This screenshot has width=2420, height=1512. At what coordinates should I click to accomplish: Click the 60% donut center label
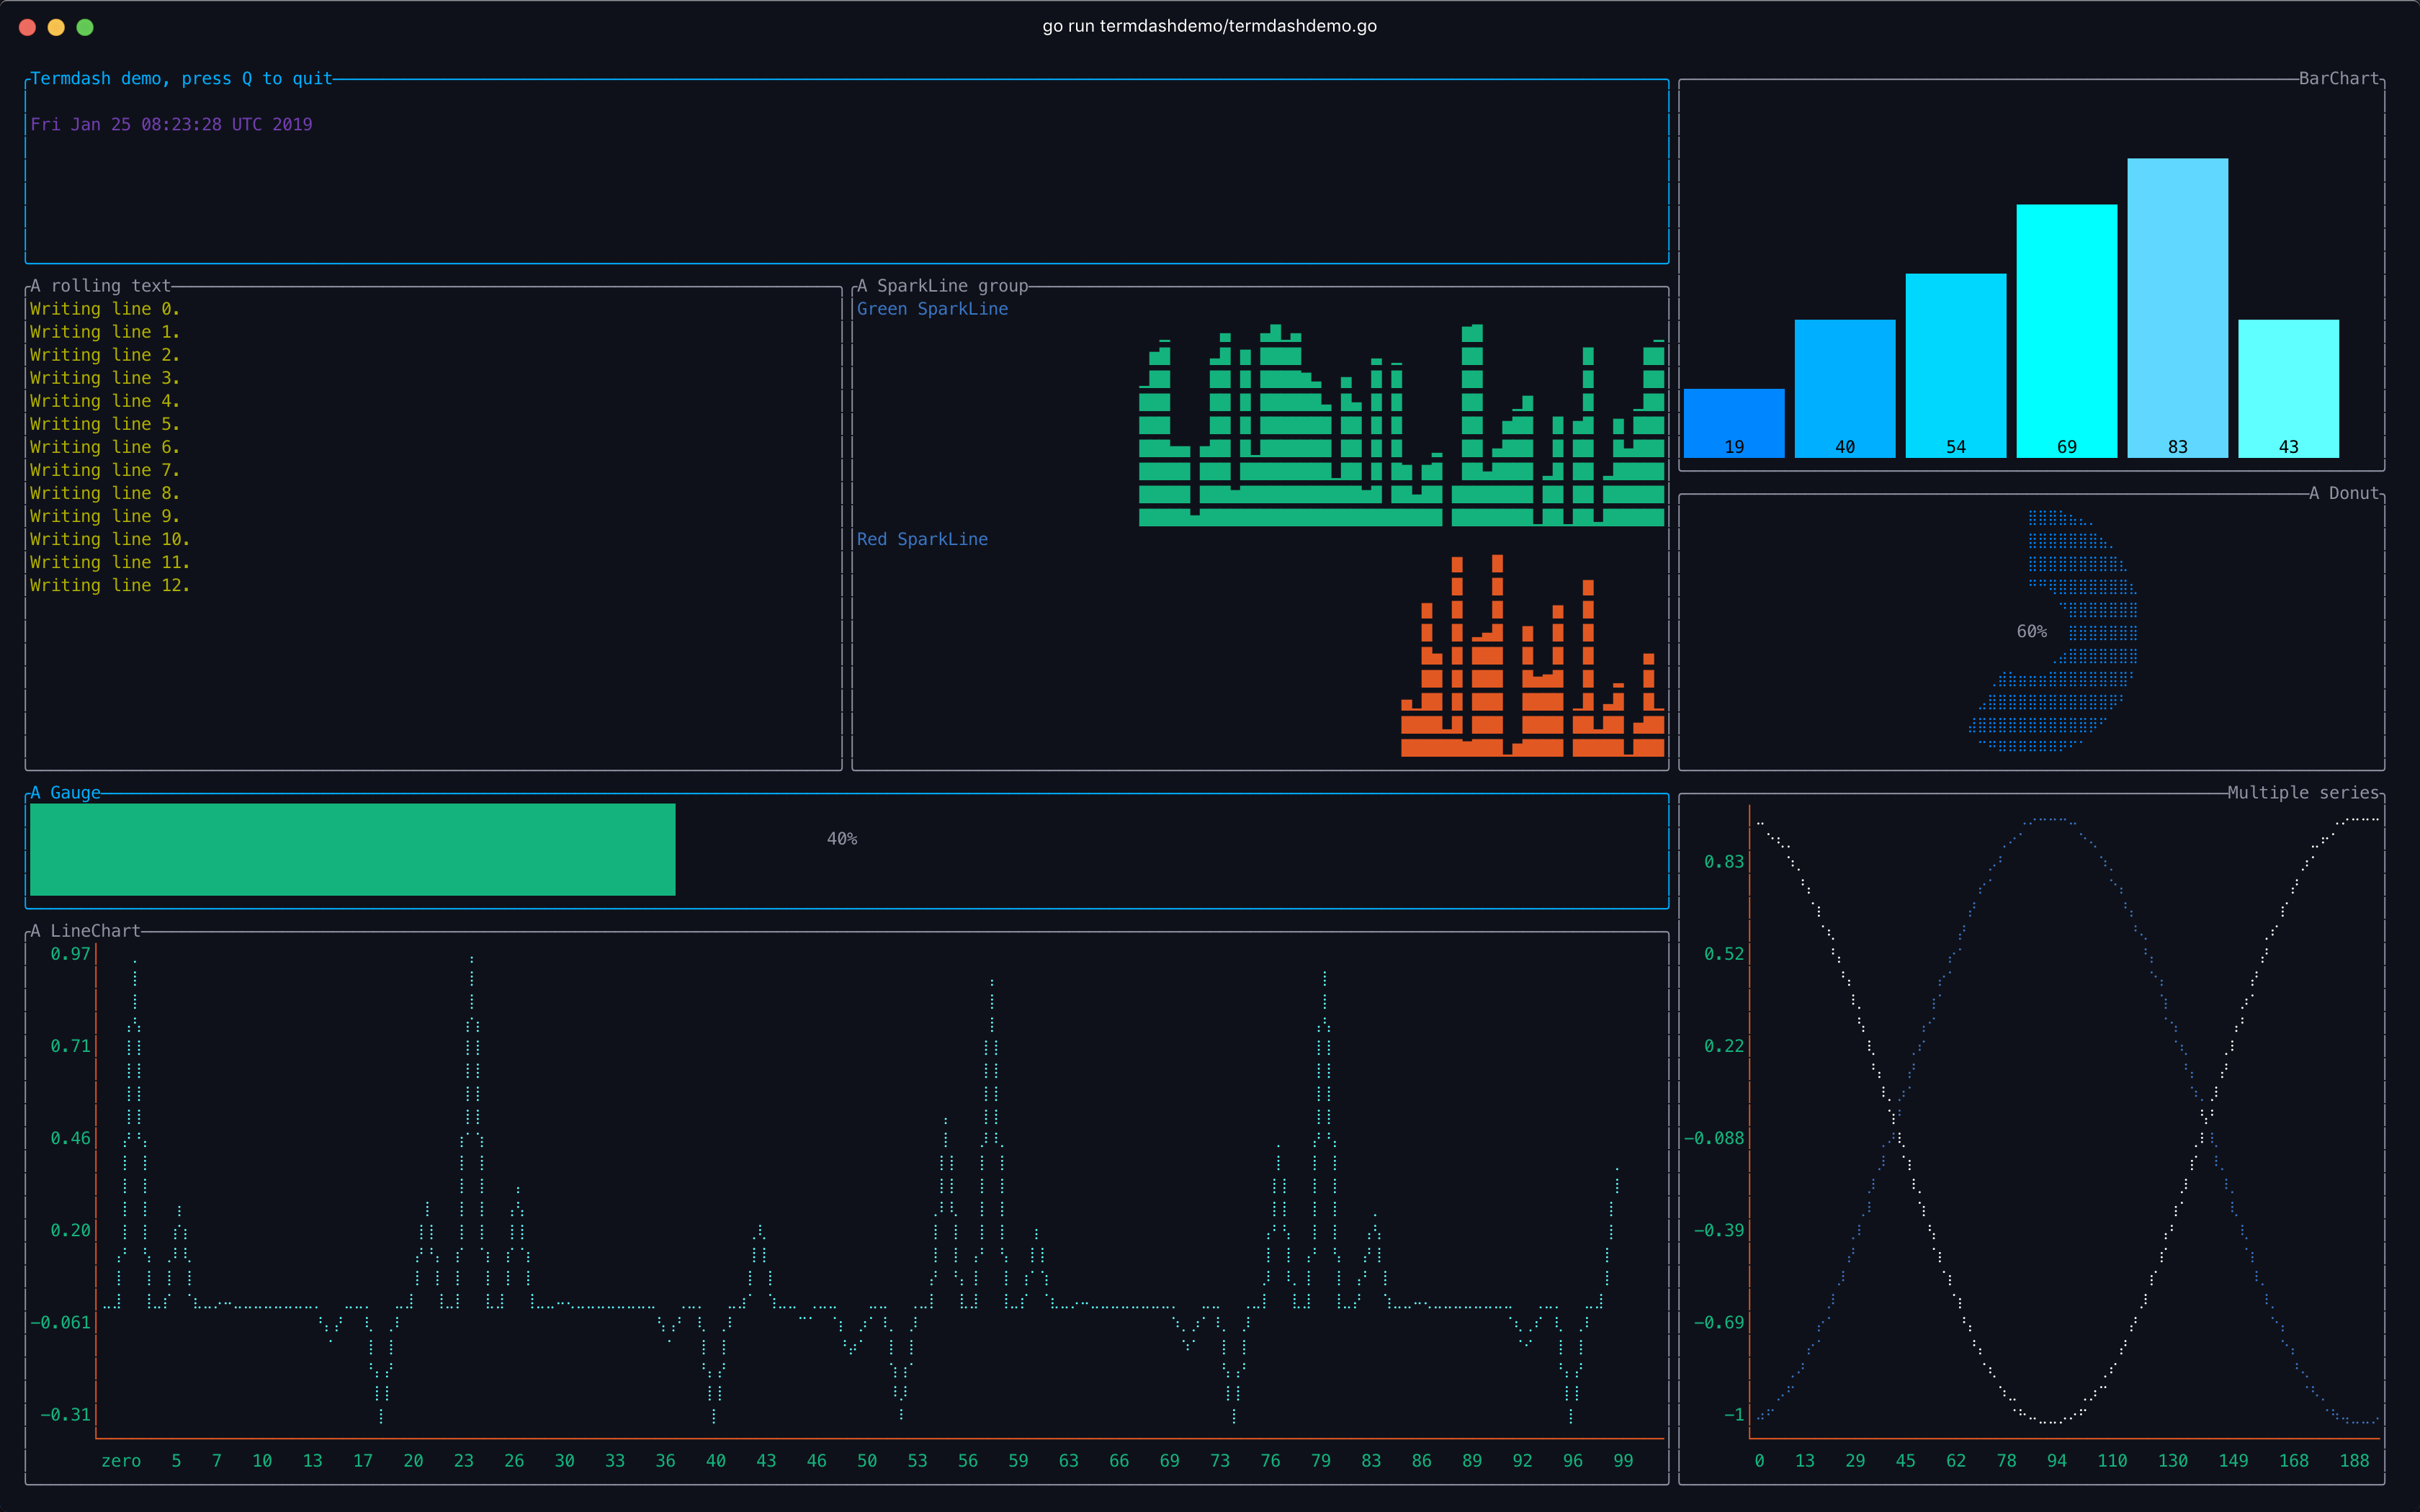tap(2031, 631)
